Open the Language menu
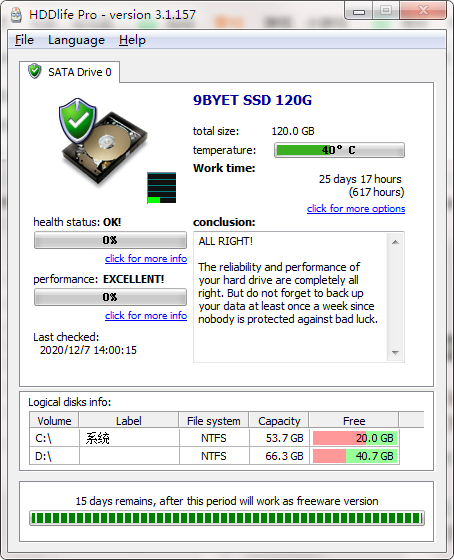 click(76, 40)
